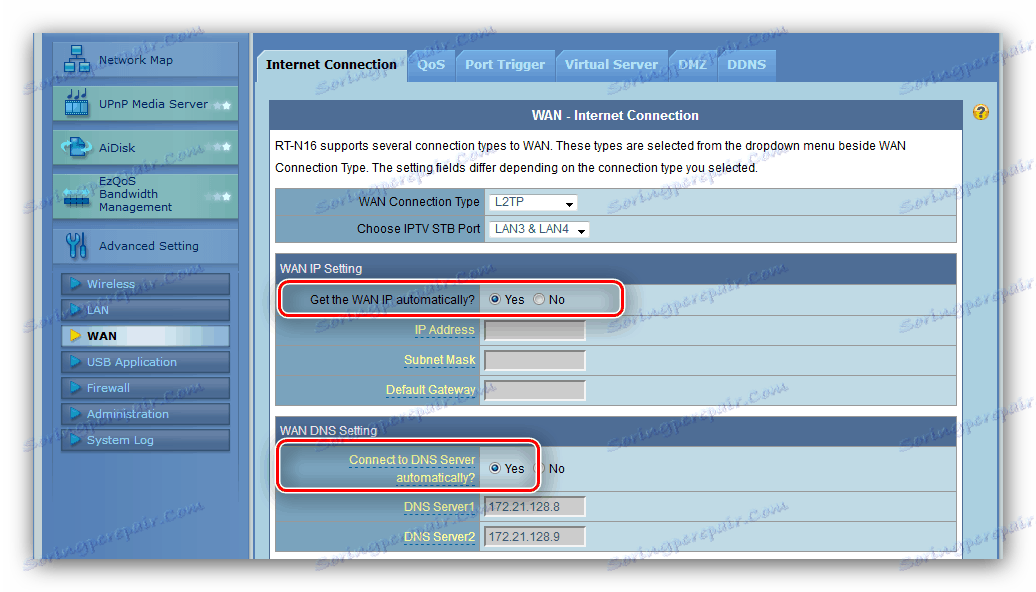The height and width of the screenshot is (592, 1036).
Task: Click the Advanced Setting label
Action: tap(149, 246)
